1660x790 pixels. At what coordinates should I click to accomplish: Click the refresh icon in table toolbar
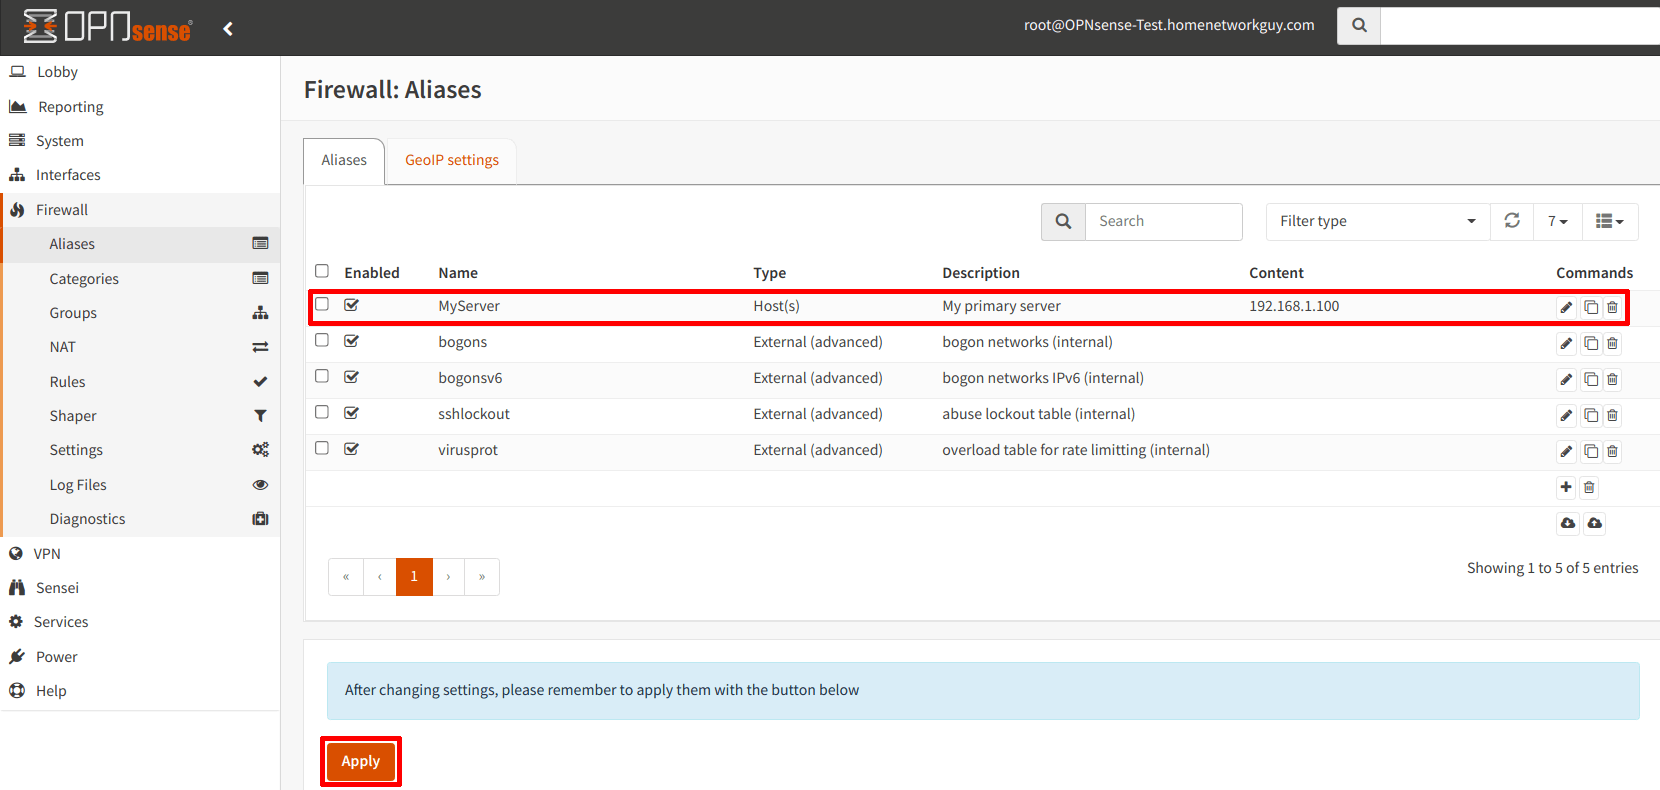click(1512, 221)
